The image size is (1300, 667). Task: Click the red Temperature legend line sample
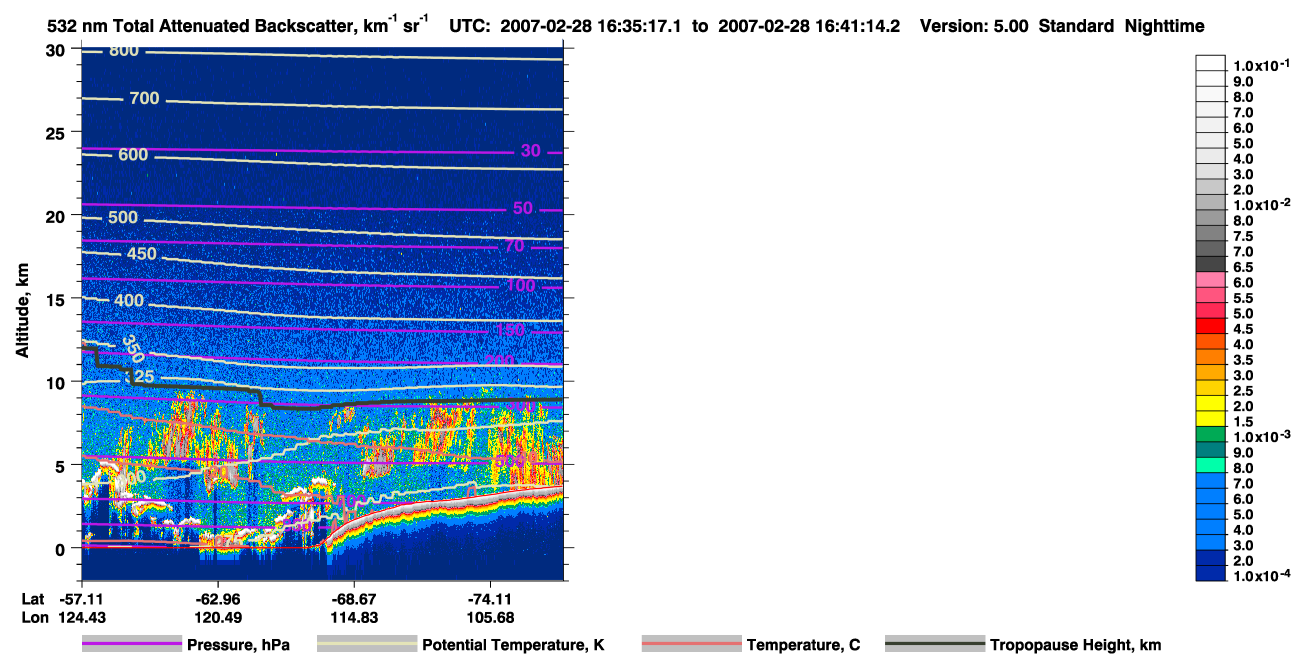coord(692,644)
